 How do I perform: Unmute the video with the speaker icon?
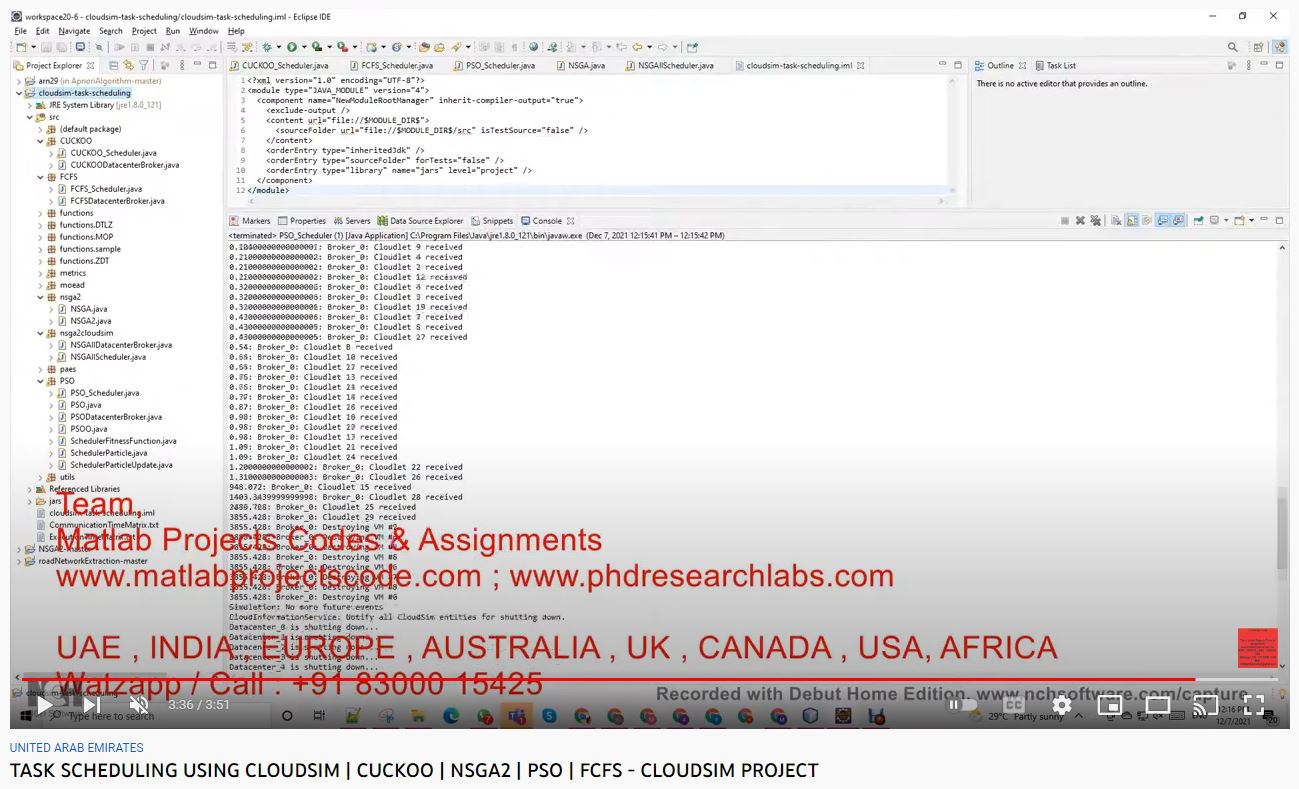point(139,705)
